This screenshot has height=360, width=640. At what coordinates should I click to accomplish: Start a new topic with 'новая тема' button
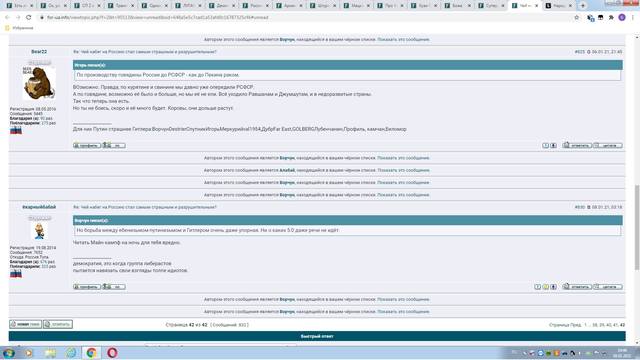pos(25,324)
